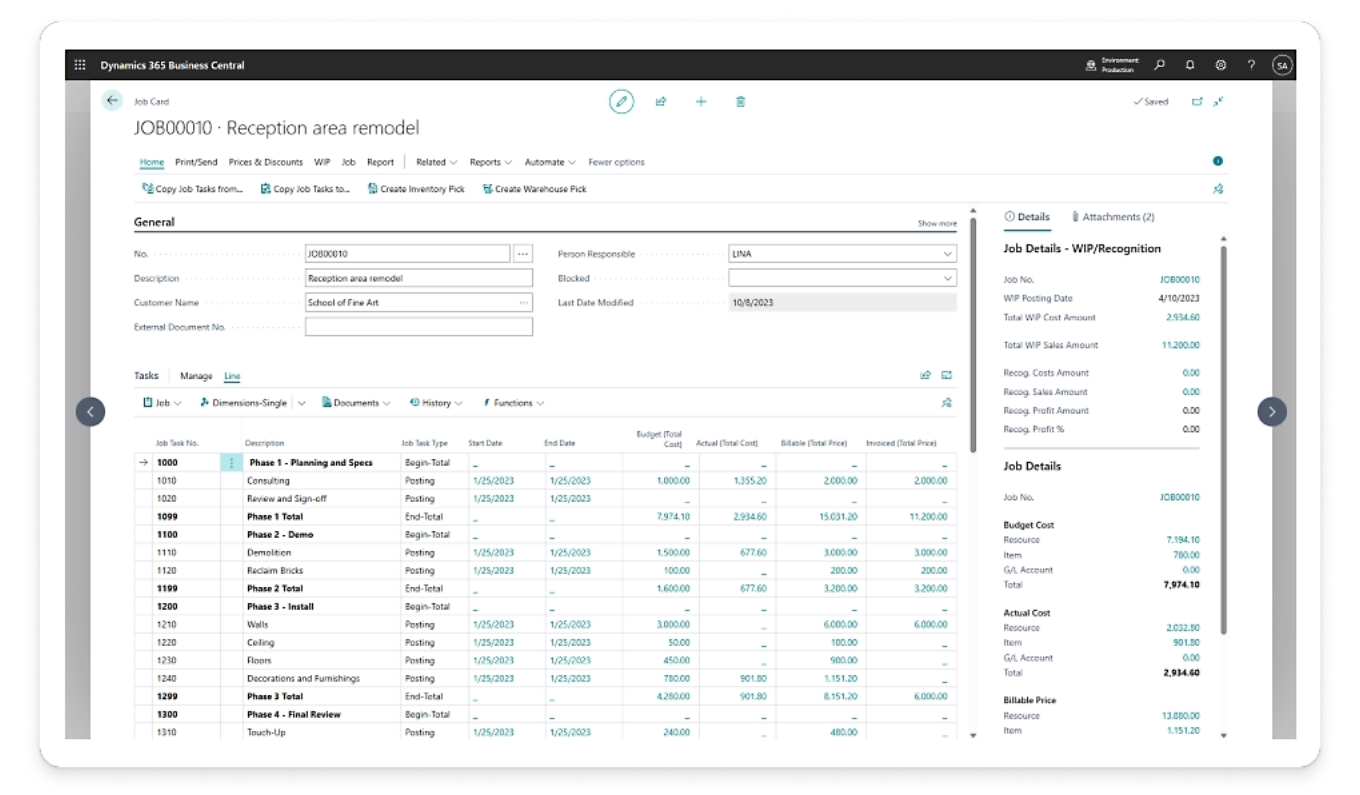Open the Prices & Discounts menu
The width and height of the screenshot is (1360, 795).
(265, 162)
